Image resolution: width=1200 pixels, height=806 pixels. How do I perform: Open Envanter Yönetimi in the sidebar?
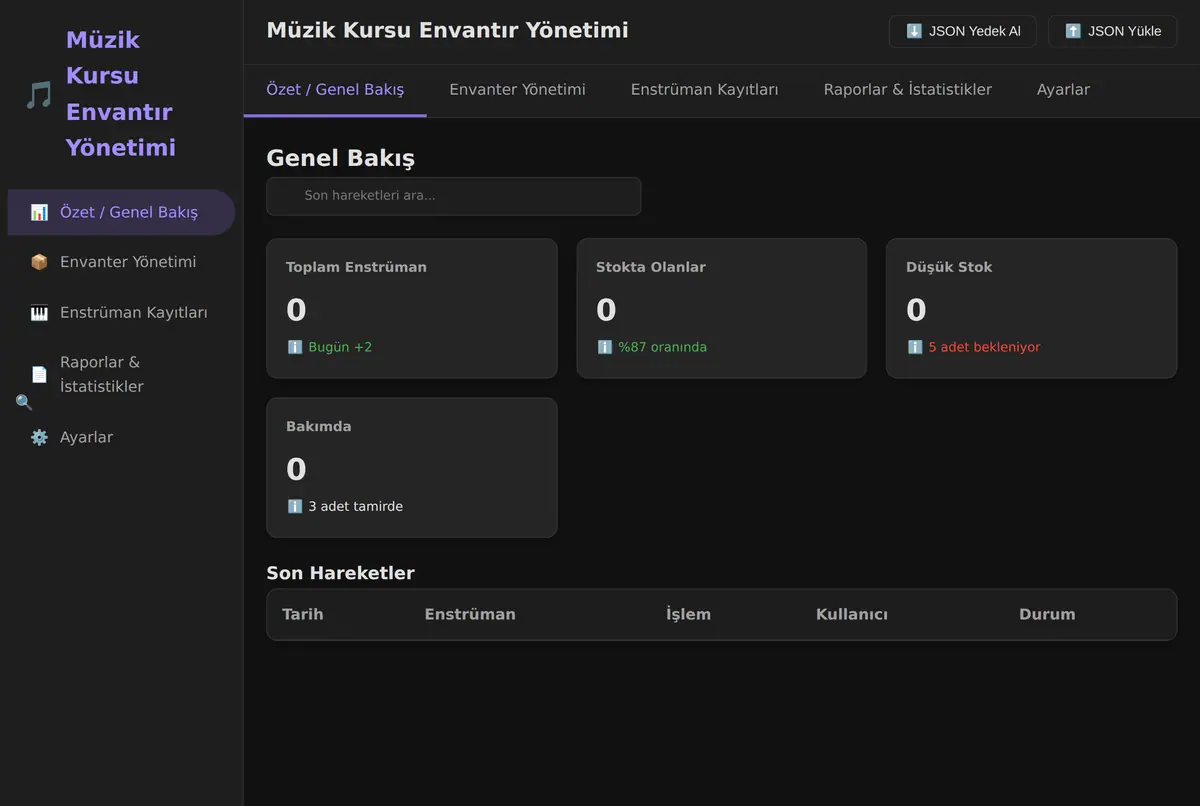121,262
